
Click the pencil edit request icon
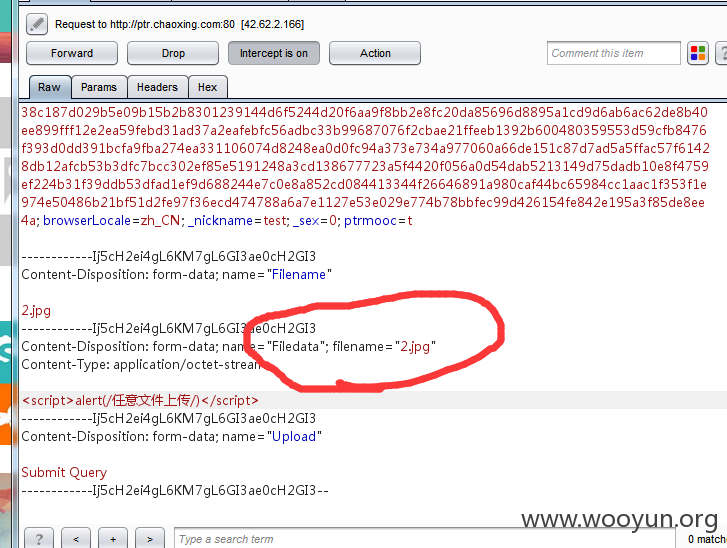point(37,24)
